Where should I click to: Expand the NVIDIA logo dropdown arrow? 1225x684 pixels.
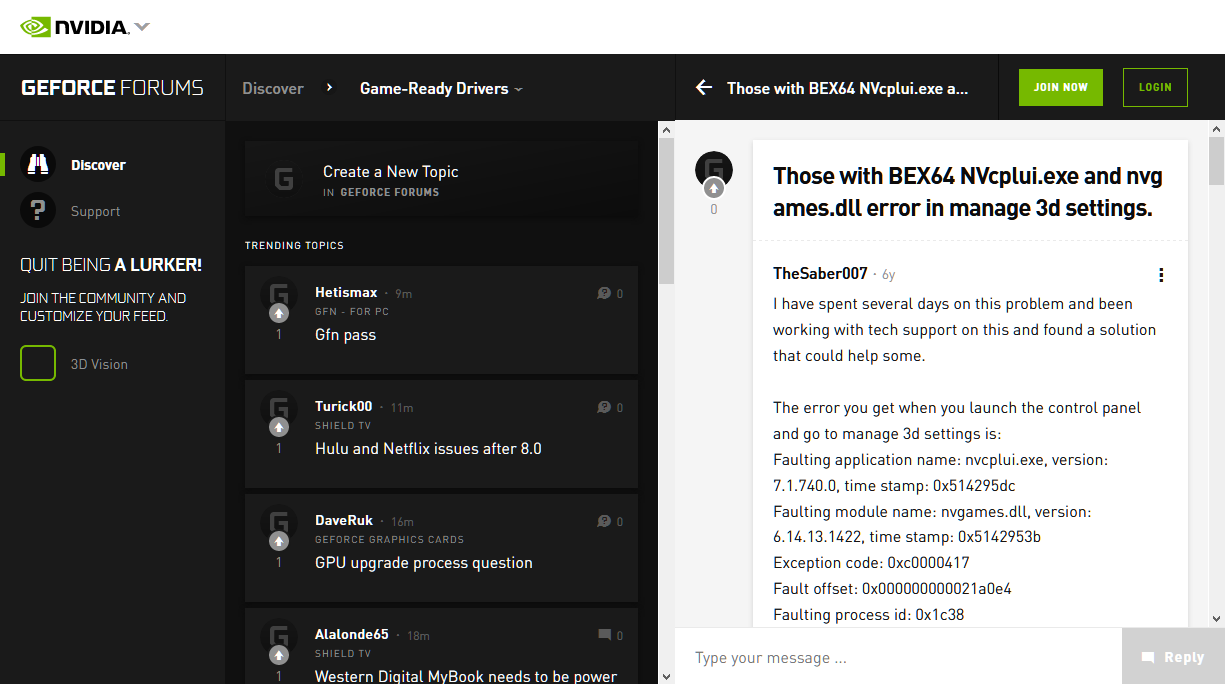tap(142, 27)
